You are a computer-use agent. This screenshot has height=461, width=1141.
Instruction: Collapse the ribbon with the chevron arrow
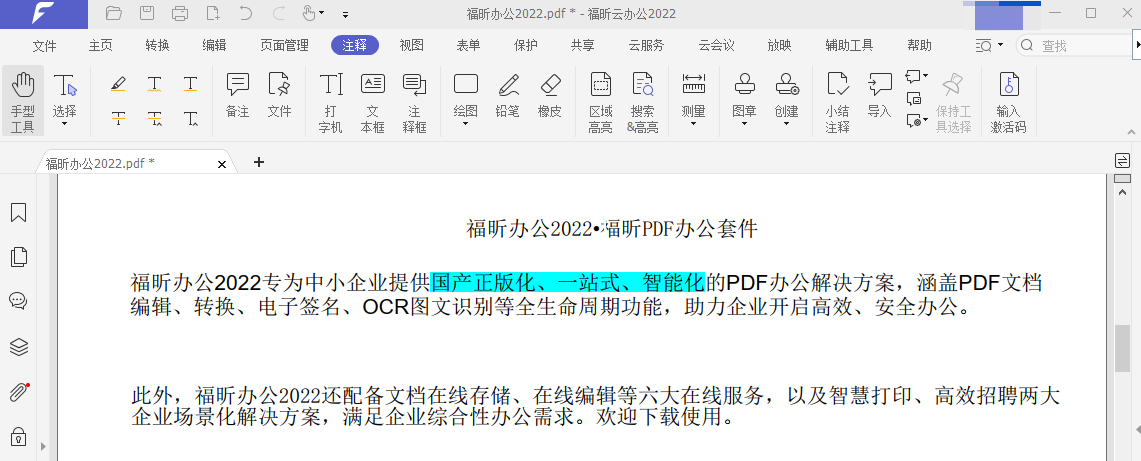pos(1131,132)
